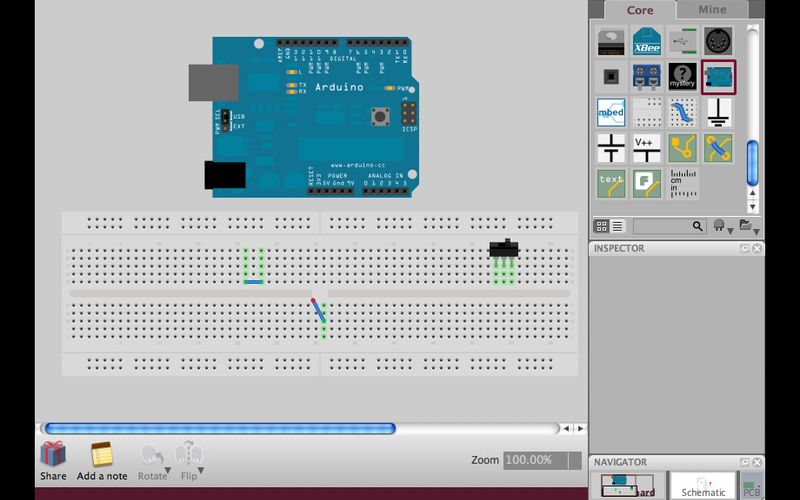Screen dimensions: 800x500
Task: Select the cm/in ruler part
Action: 682,184
